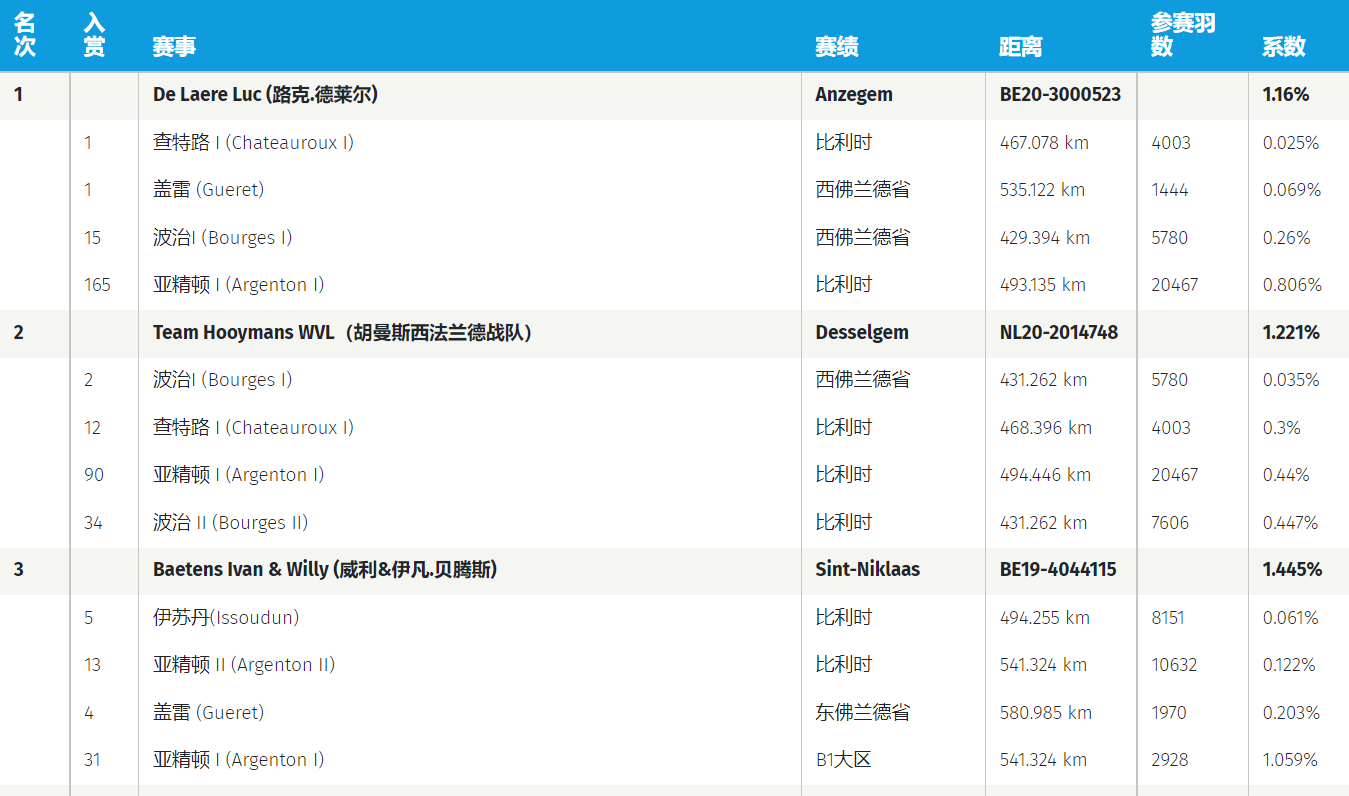Screen dimensions: 1349x796
Task: Select the 亚精顿 II (Argenton II) race
Action: click(244, 665)
